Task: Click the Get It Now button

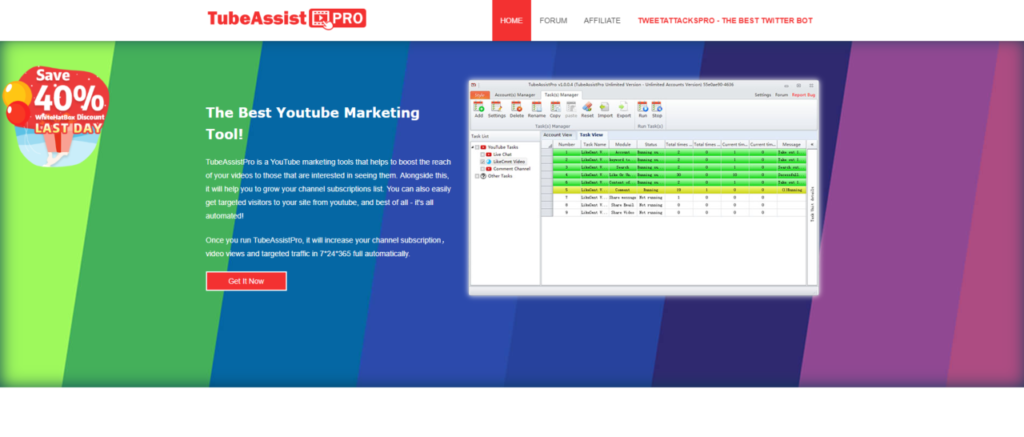Action: tap(246, 281)
